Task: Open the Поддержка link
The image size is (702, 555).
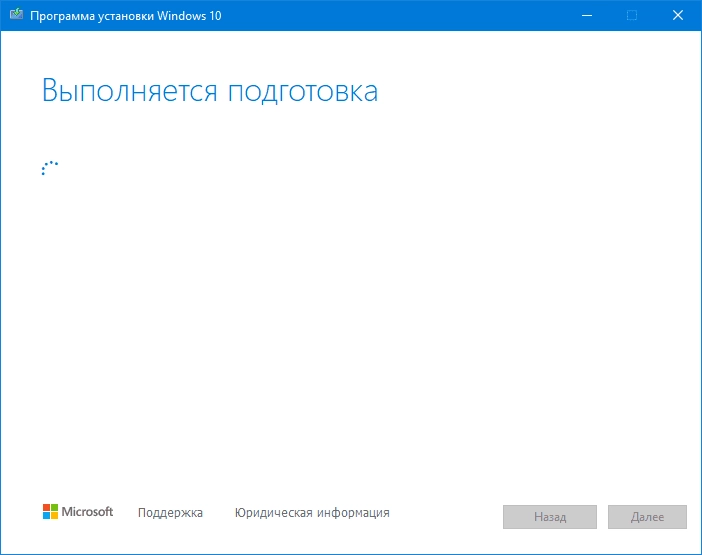Action: click(x=170, y=512)
